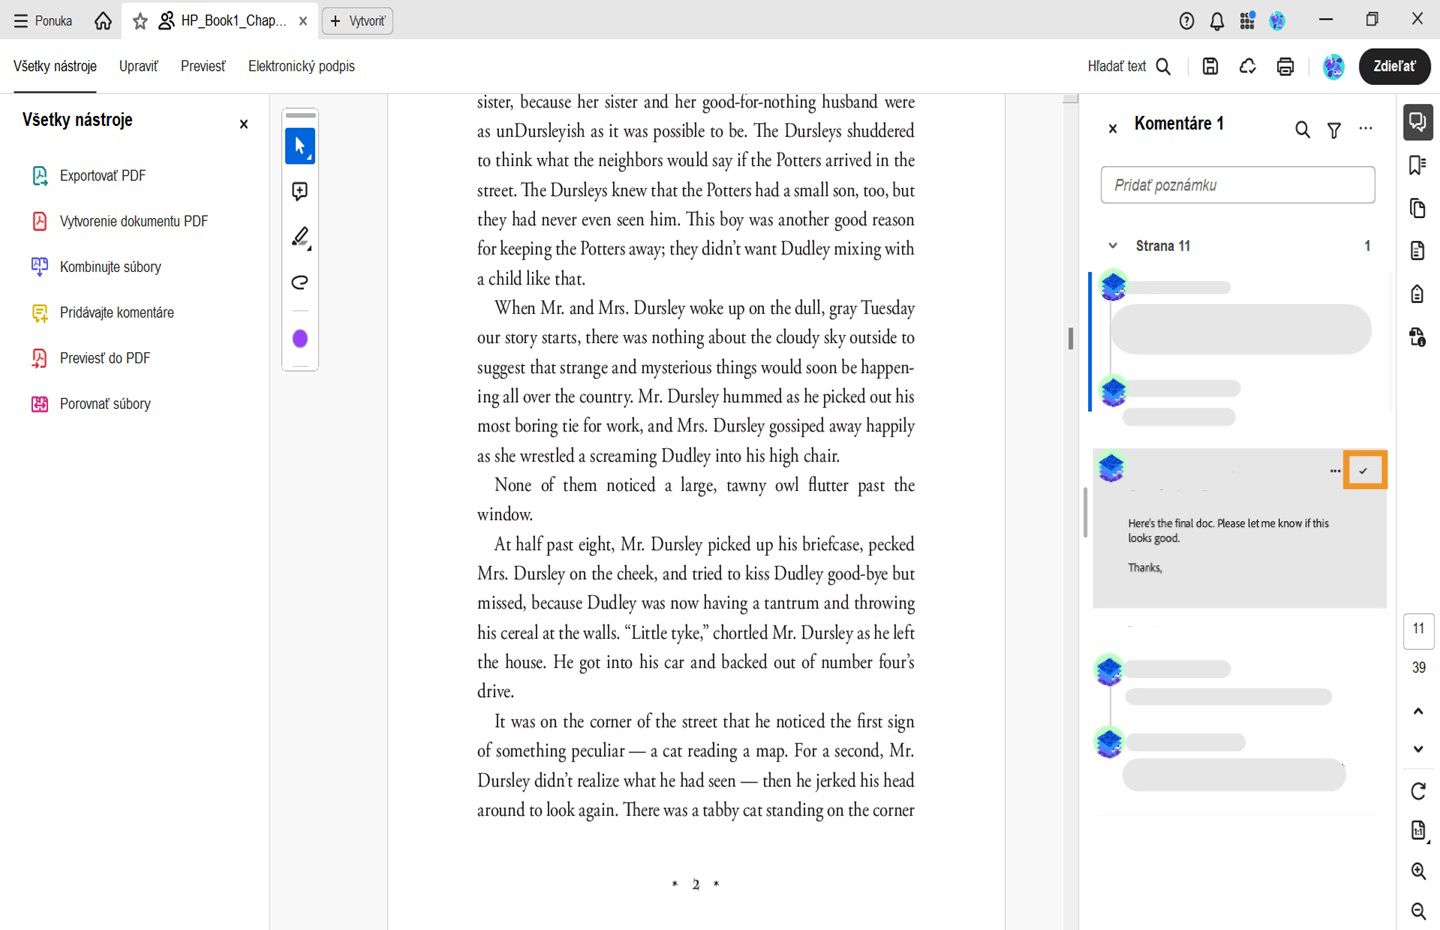The height and width of the screenshot is (930, 1440).
Task: Select the Všetky nástroje menu tab
Action: [55, 66]
